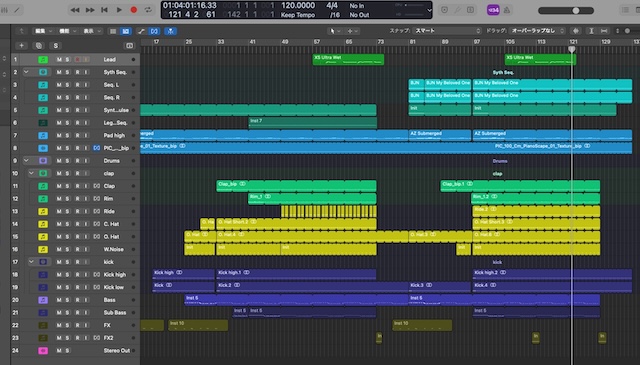Start playback with the Play button

pyautogui.click(x=119, y=10)
